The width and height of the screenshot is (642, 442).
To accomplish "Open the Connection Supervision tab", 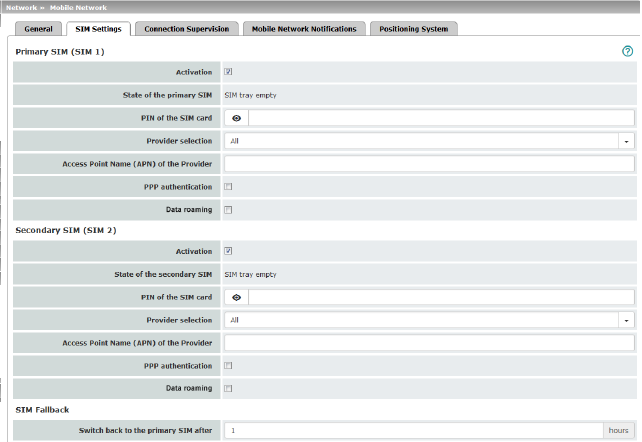I will pos(187,29).
